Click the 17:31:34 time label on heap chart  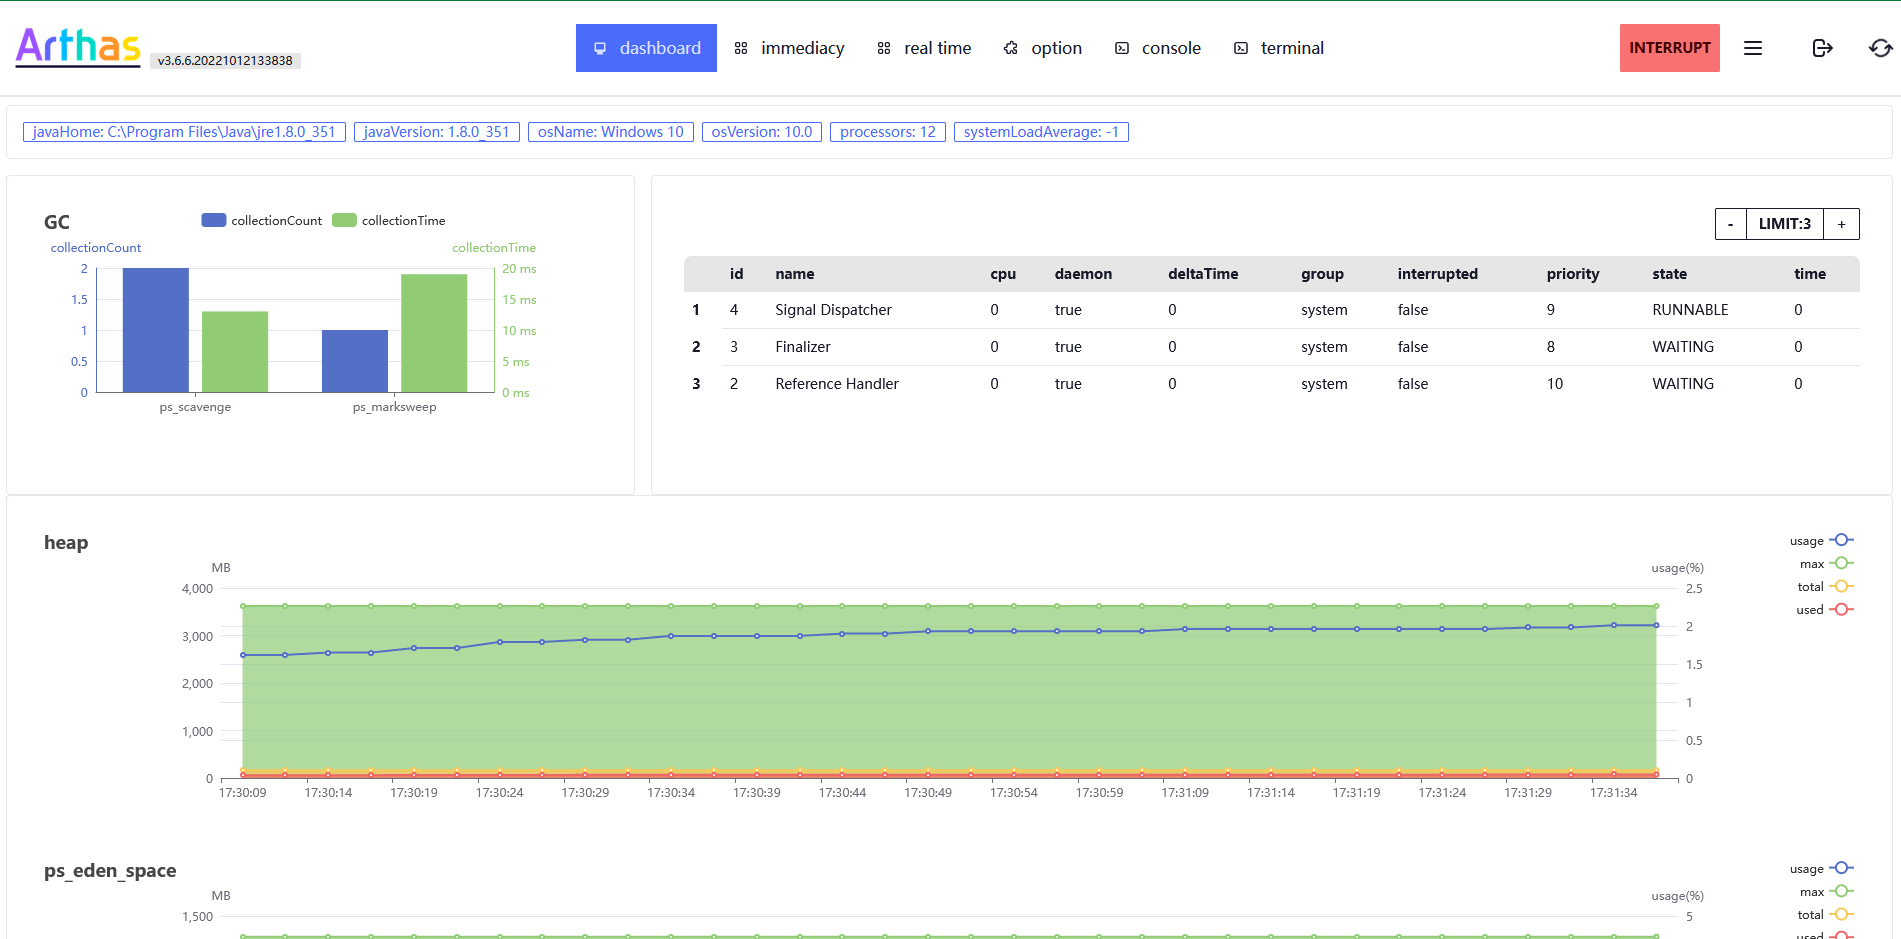point(1614,792)
